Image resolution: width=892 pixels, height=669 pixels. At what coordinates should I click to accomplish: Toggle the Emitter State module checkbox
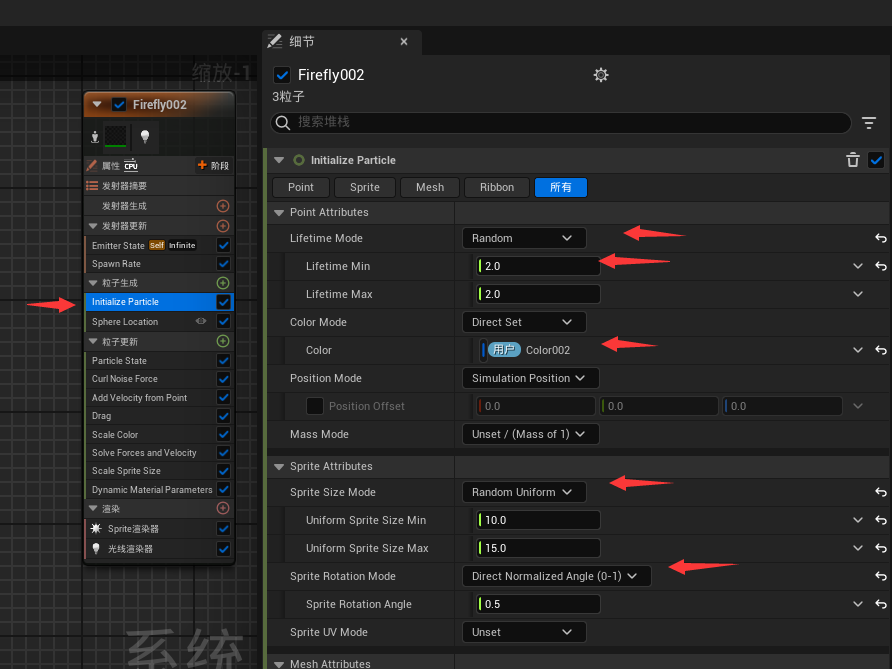(x=224, y=245)
